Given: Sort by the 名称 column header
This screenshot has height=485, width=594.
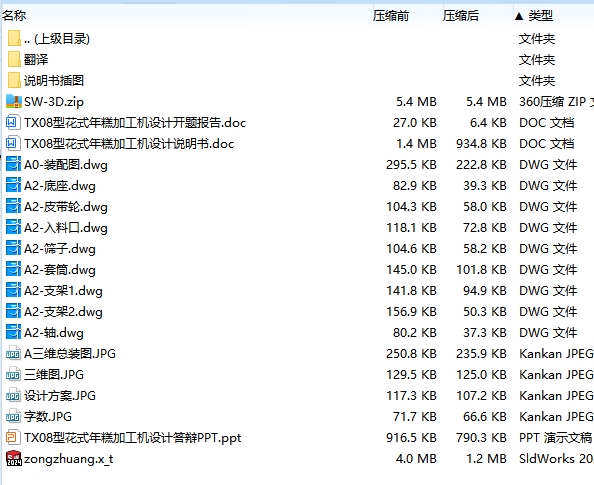Looking at the screenshot, I should 14,16.
